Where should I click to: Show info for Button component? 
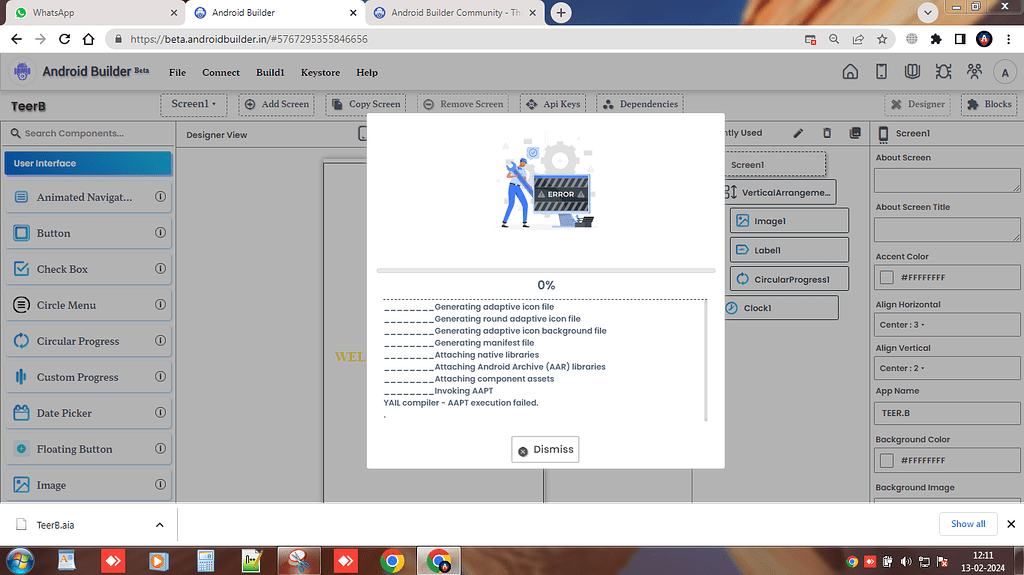(160, 233)
